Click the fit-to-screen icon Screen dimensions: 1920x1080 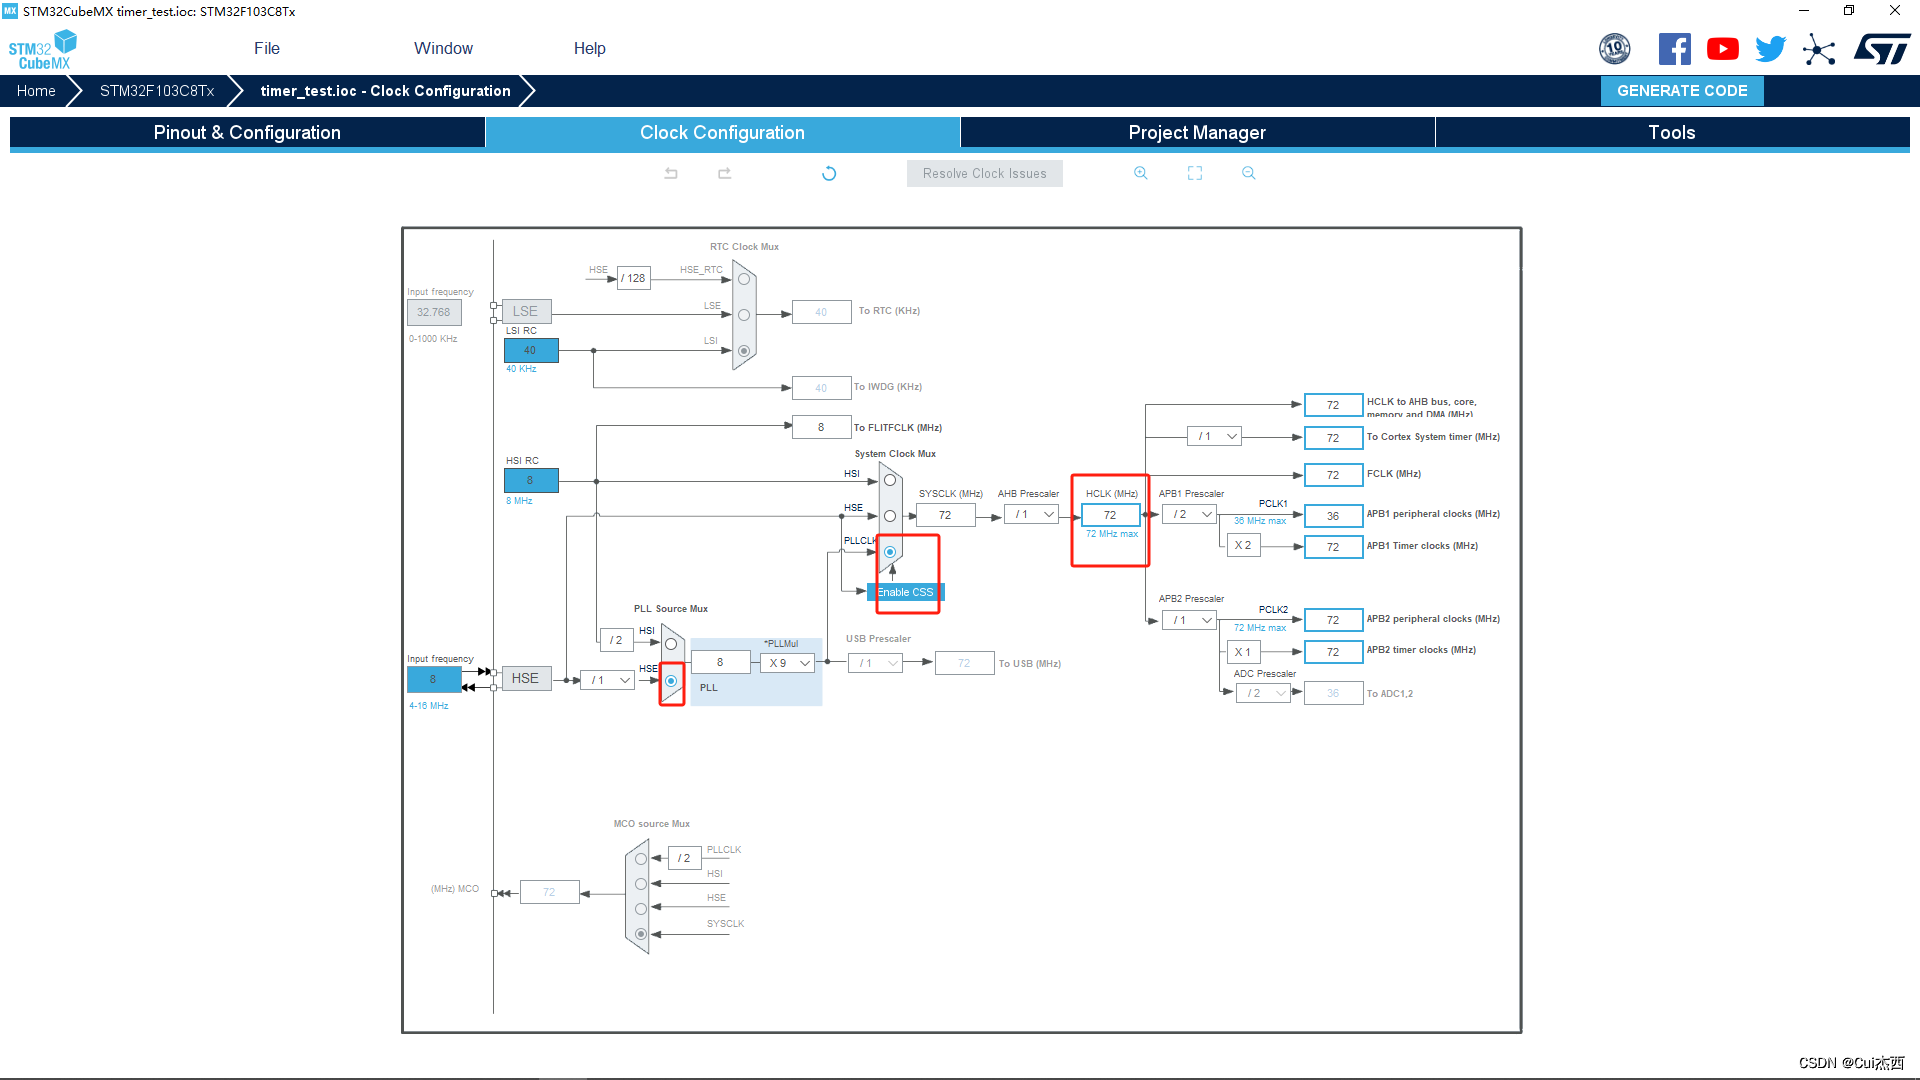pyautogui.click(x=1195, y=173)
